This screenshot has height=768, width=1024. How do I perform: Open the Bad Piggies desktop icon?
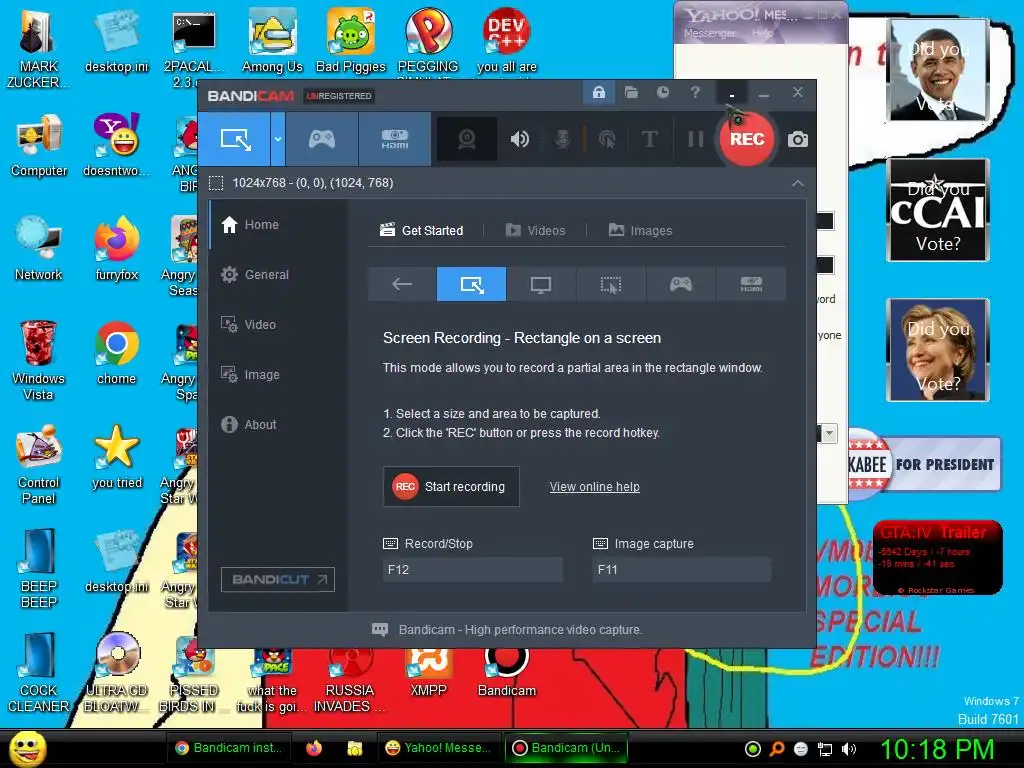click(351, 40)
